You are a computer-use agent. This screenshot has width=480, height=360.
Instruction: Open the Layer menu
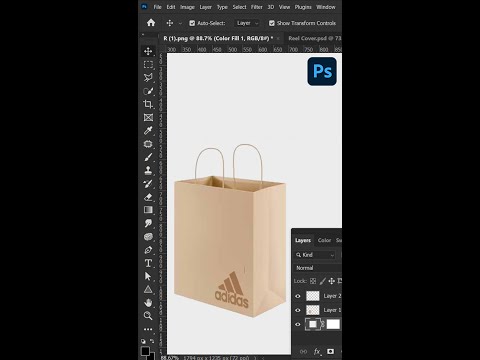(x=206, y=7)
